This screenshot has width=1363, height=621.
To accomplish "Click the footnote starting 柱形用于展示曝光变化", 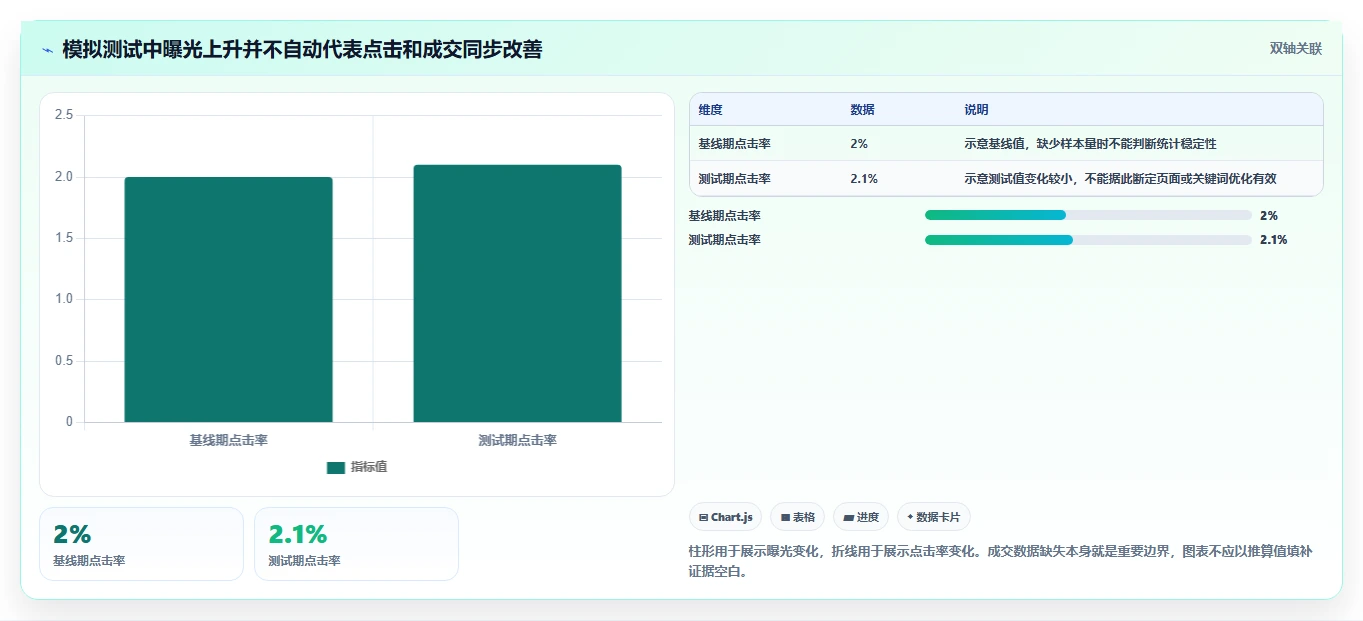I will pyautogui.click(x=1000, y=561).
